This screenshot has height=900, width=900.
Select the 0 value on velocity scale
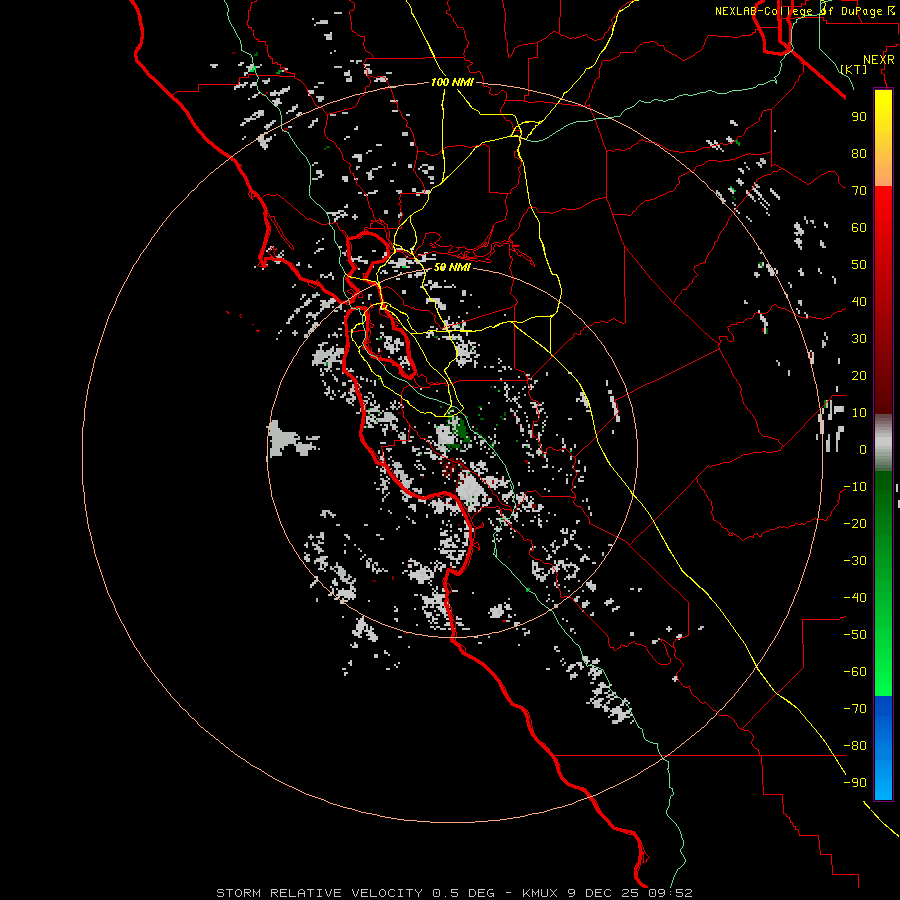click(x=863, y=449)
